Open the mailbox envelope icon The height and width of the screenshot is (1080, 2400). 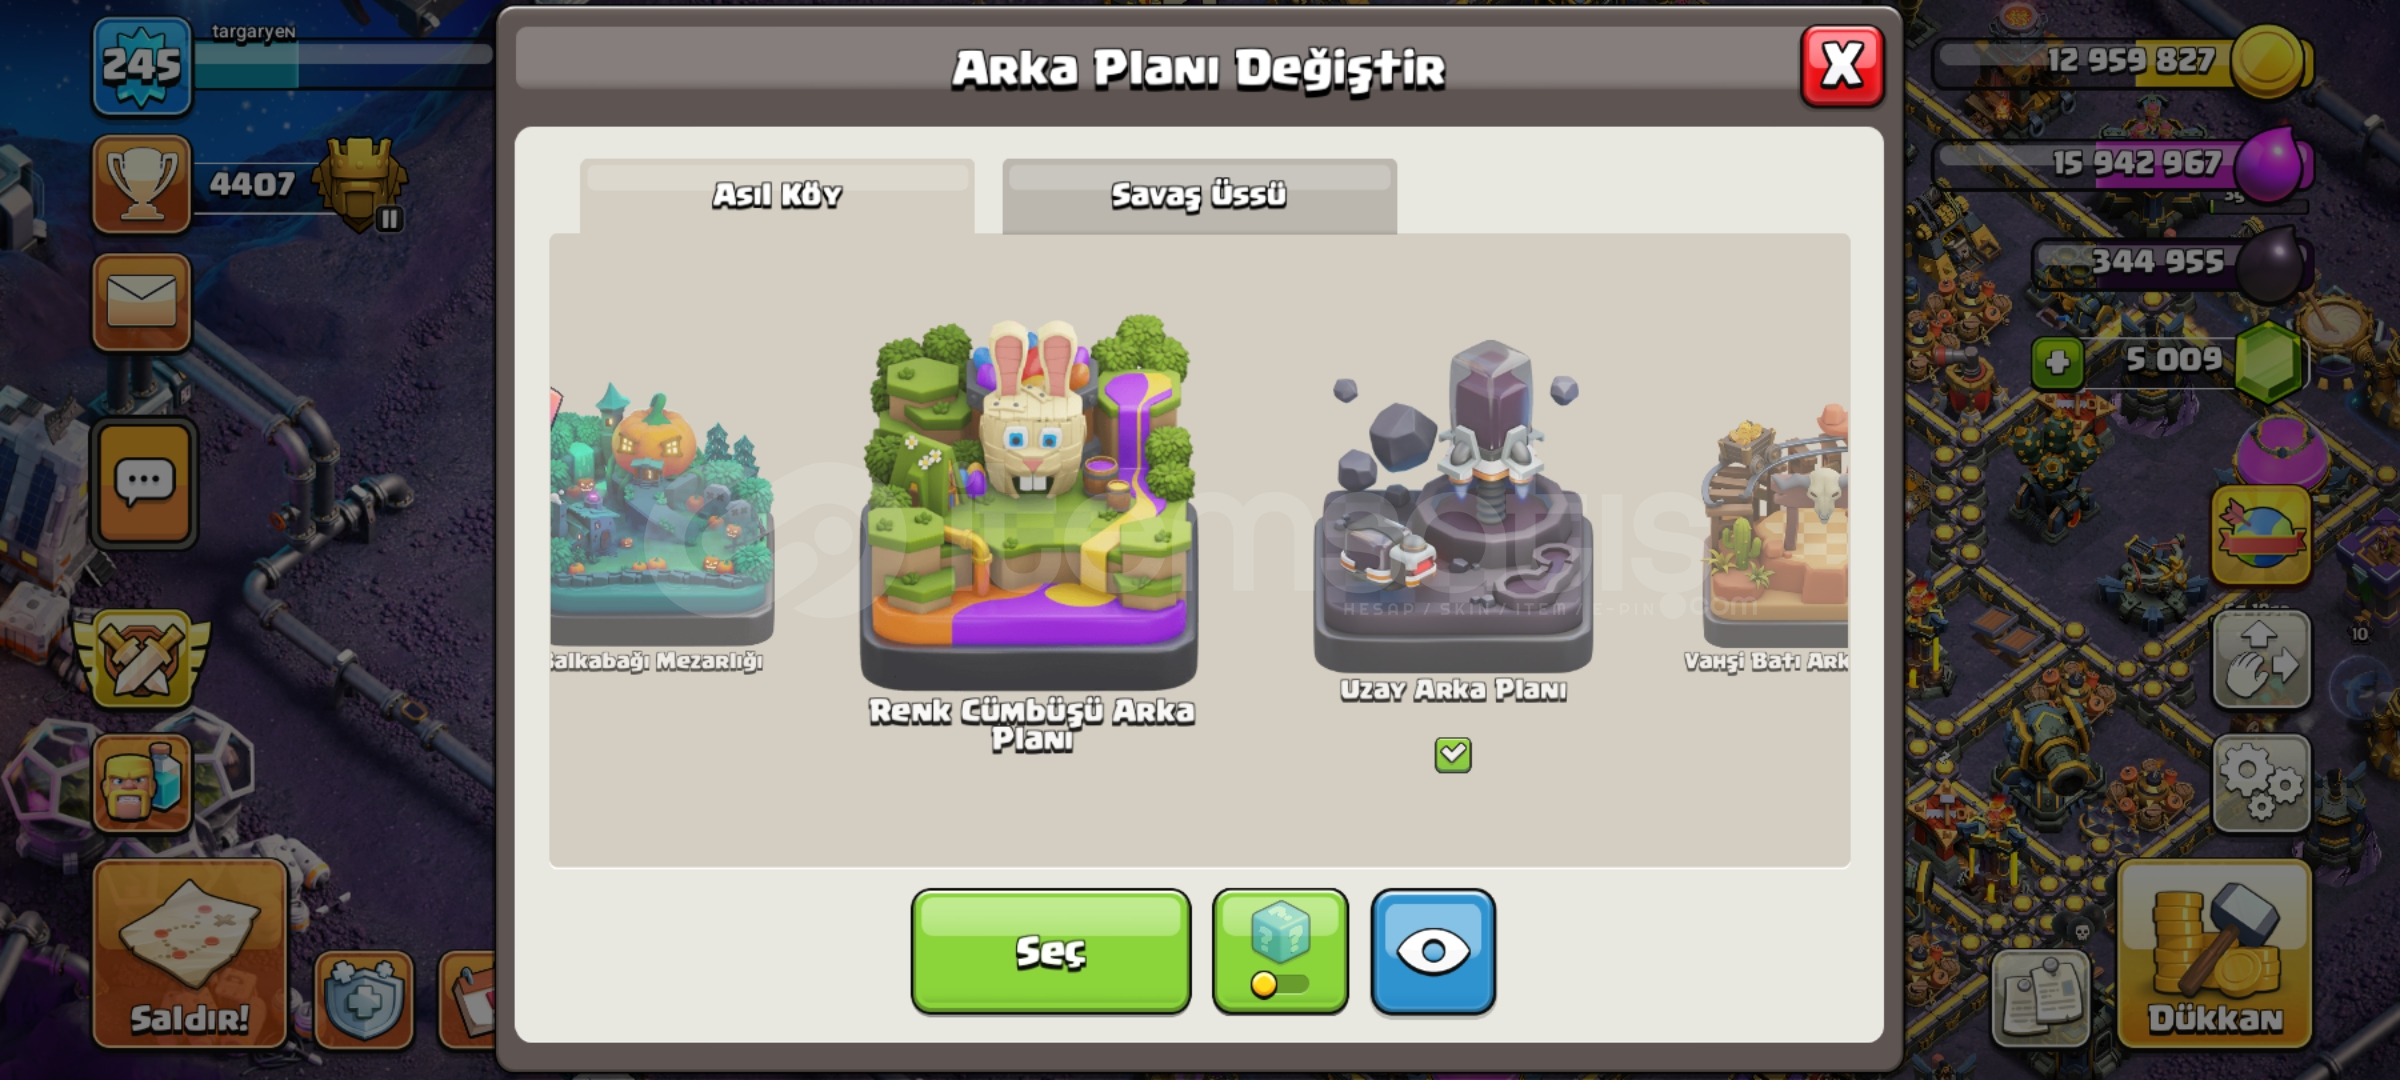[142, 302]
